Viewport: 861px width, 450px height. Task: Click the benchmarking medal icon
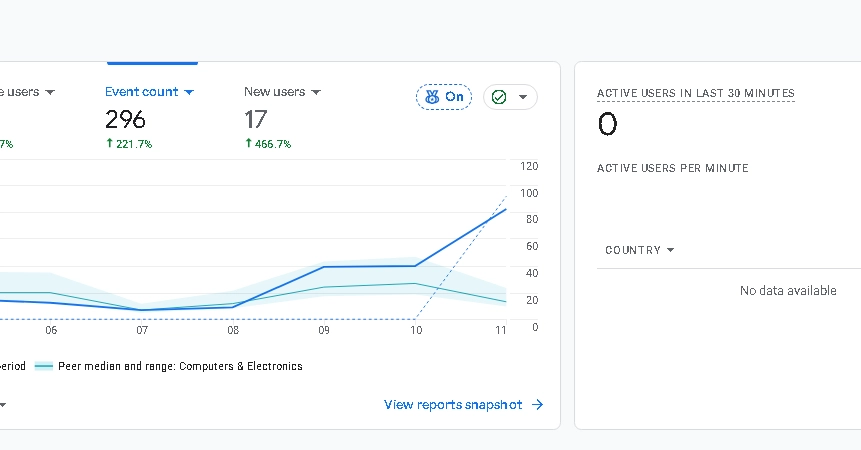[432, 97]
